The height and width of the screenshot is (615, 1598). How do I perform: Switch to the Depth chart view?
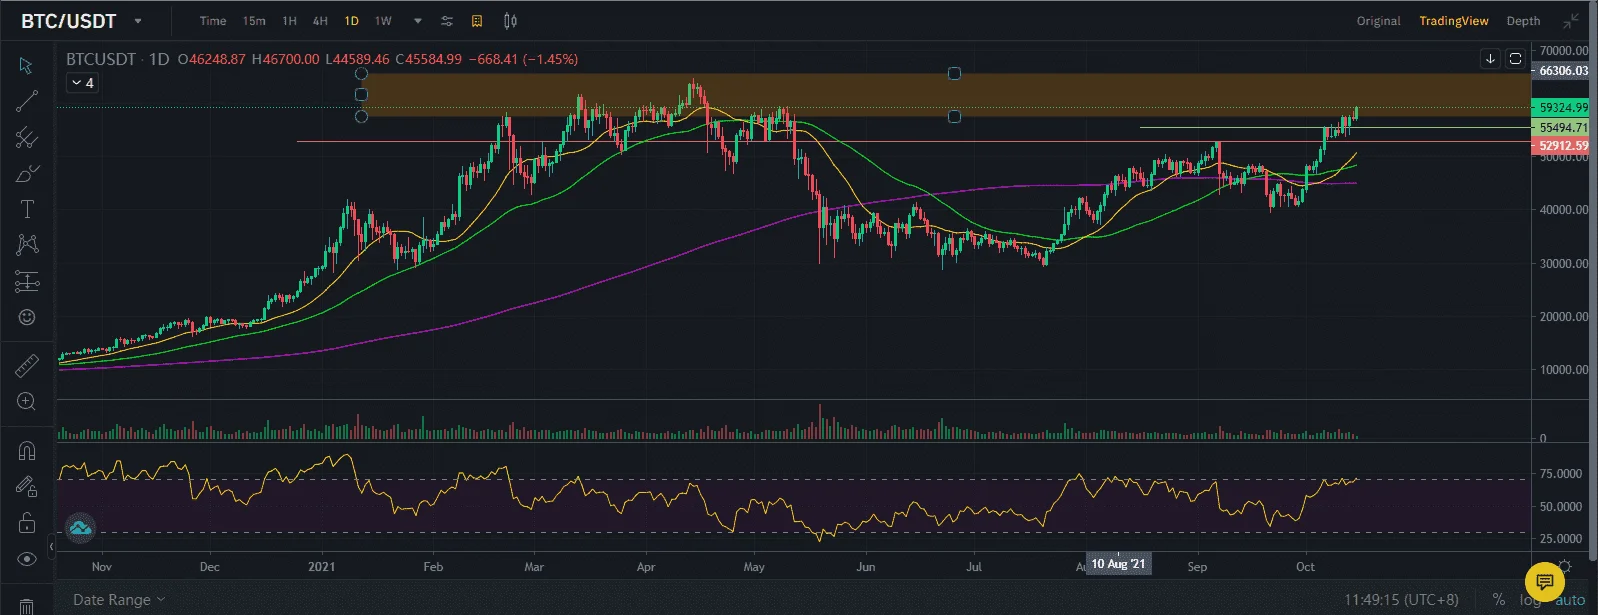click(x=1523, y=21)
